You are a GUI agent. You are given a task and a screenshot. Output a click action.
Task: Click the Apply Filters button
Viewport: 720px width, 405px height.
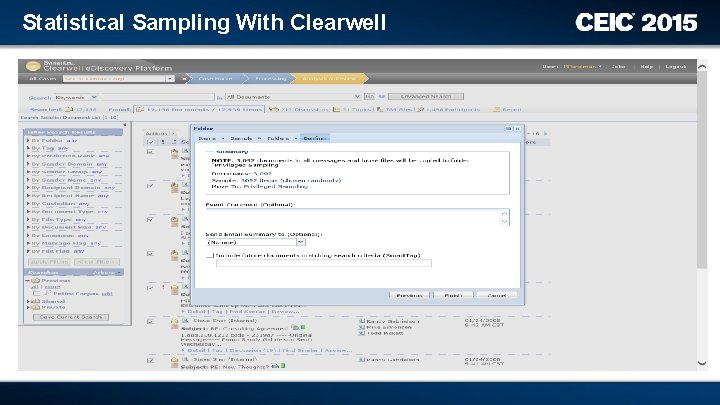(49, 262)
